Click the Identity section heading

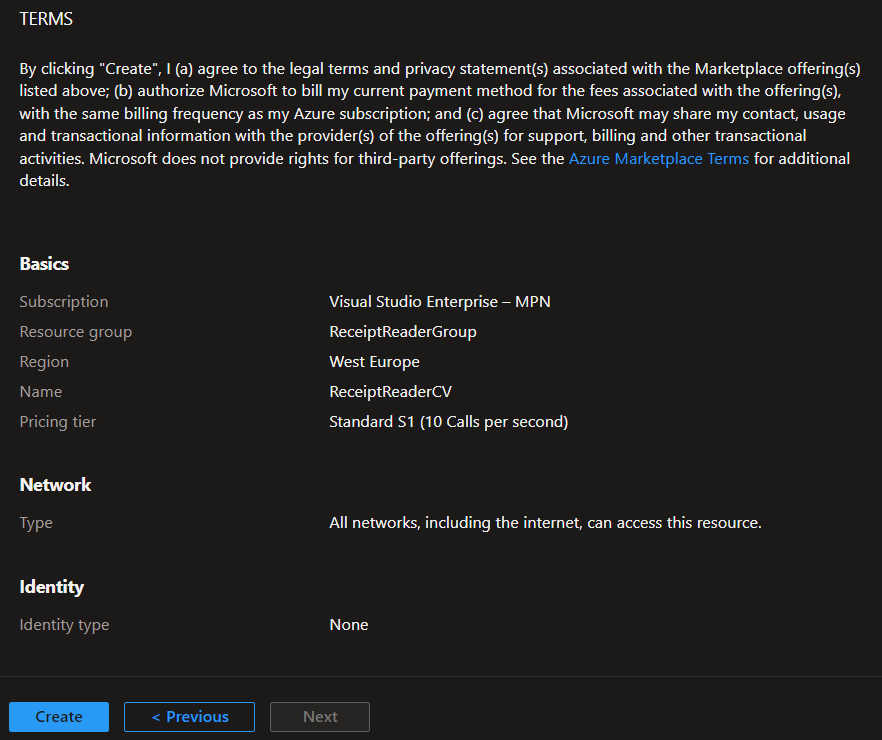(x=51, y=587)
